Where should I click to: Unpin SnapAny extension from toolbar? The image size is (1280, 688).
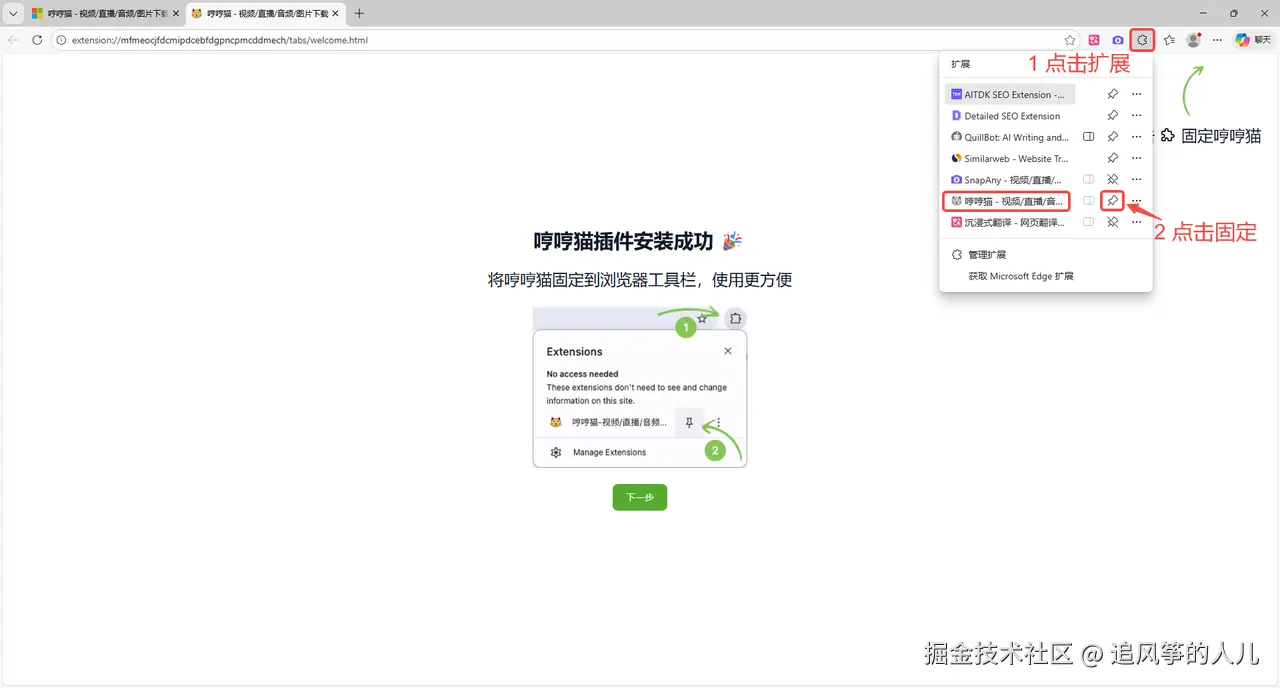point(1112,180)
